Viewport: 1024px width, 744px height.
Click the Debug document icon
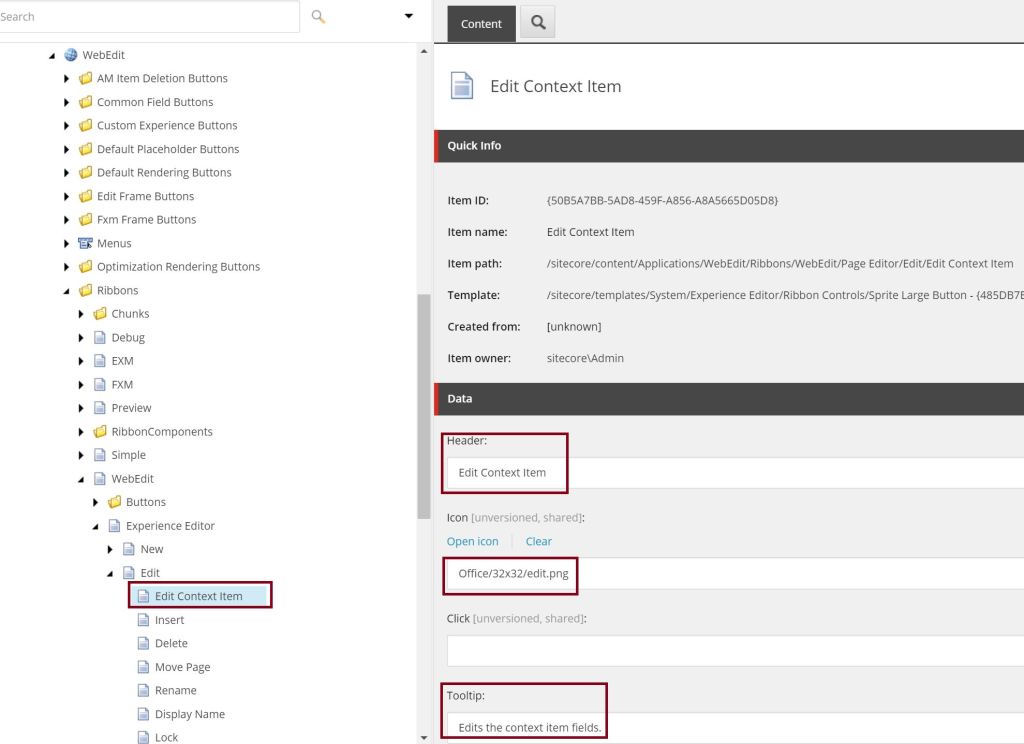(100, 338)
